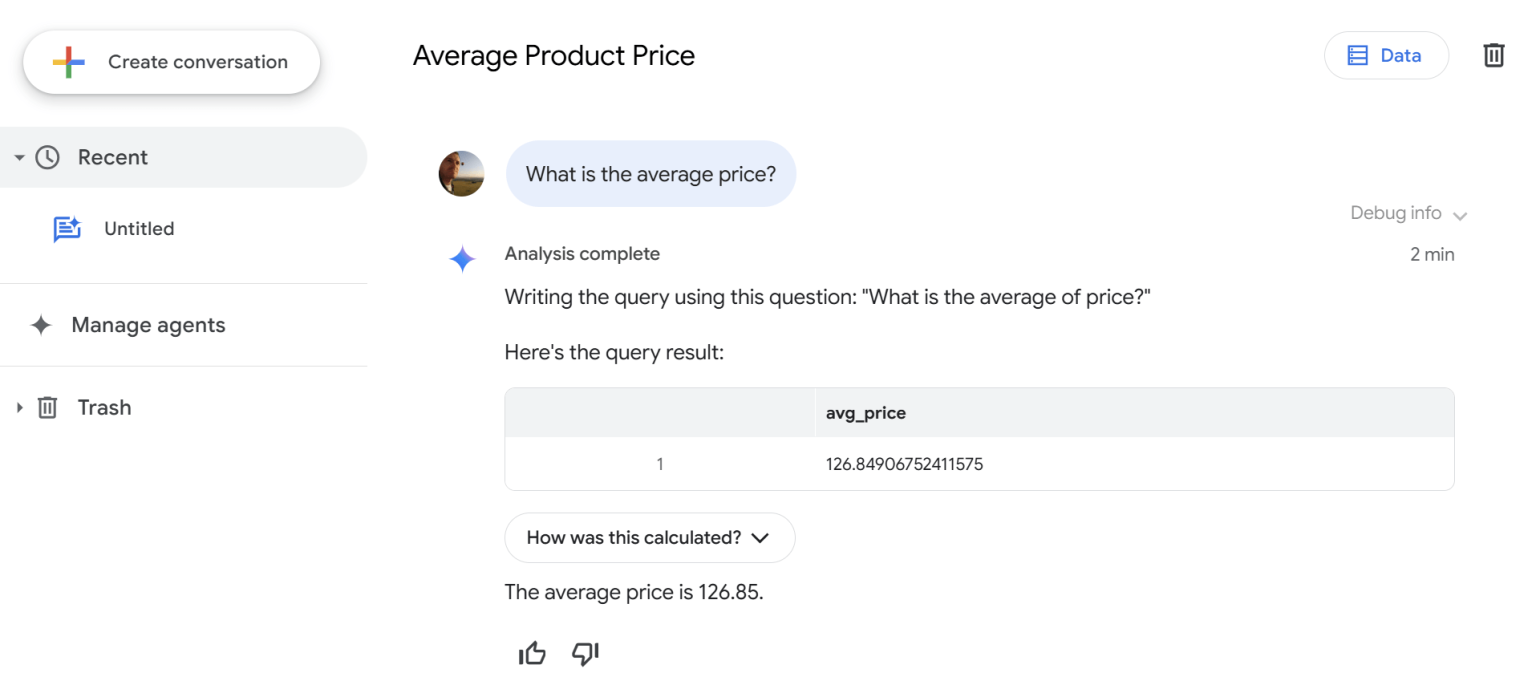Give thumbs up feedback
1536x689 pixels.
click(x=532, y=654)
